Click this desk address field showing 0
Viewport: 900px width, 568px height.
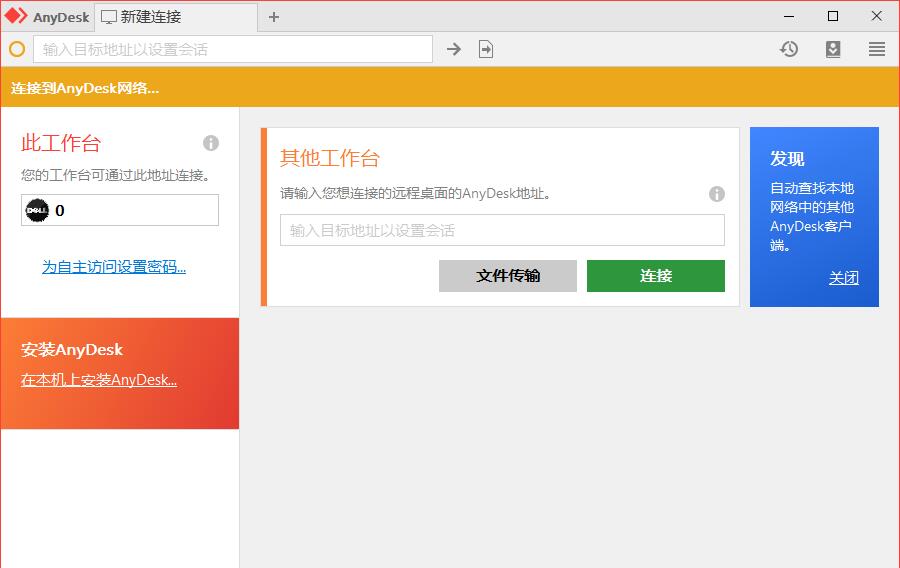pos(120,210)
